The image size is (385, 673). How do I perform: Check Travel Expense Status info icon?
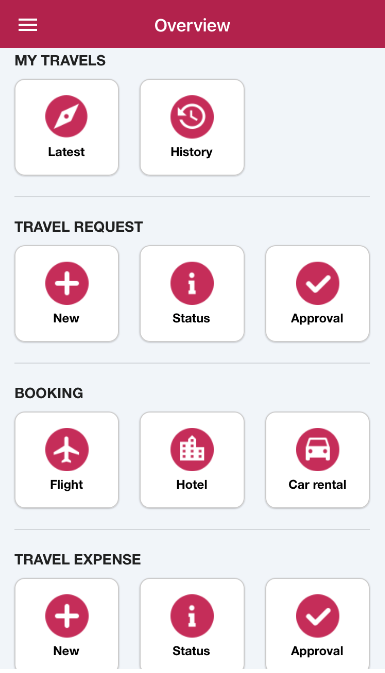tap(192, 615)
